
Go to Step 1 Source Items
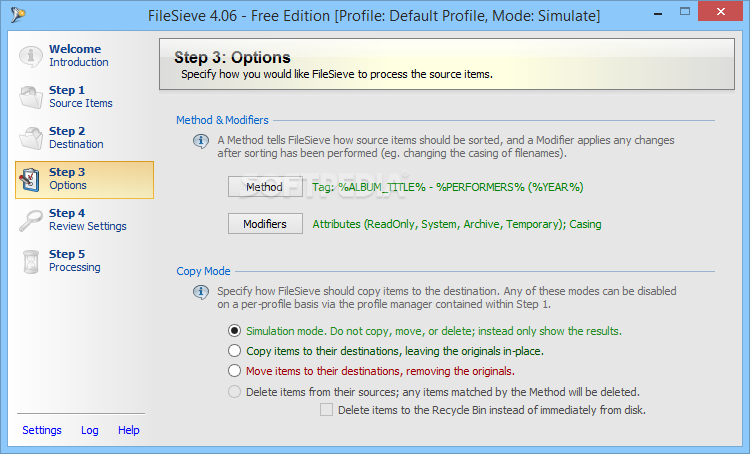tap(85, 97)
